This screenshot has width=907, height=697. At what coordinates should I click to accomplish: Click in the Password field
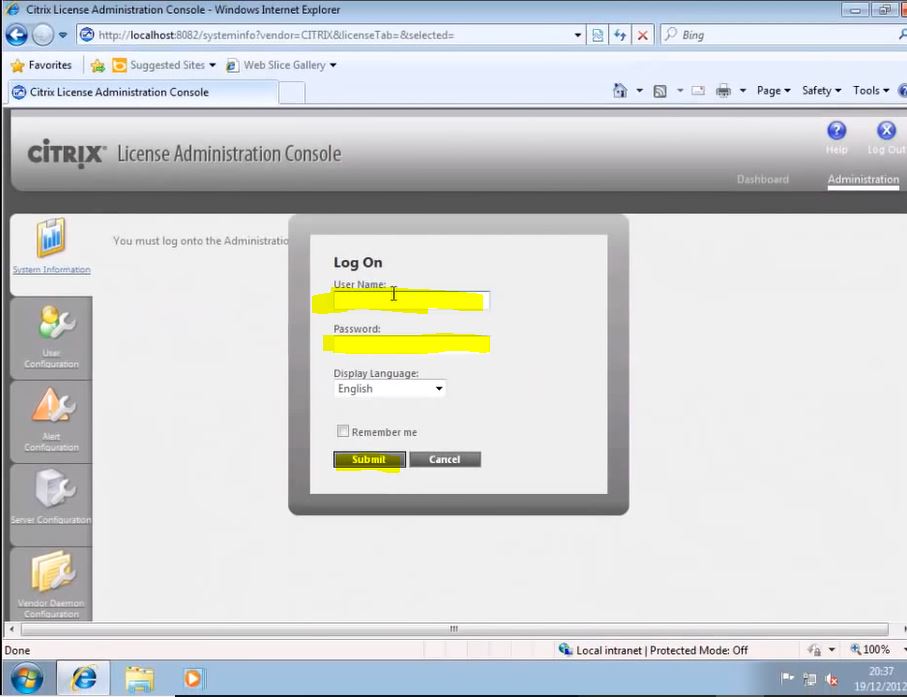[411, 344]
